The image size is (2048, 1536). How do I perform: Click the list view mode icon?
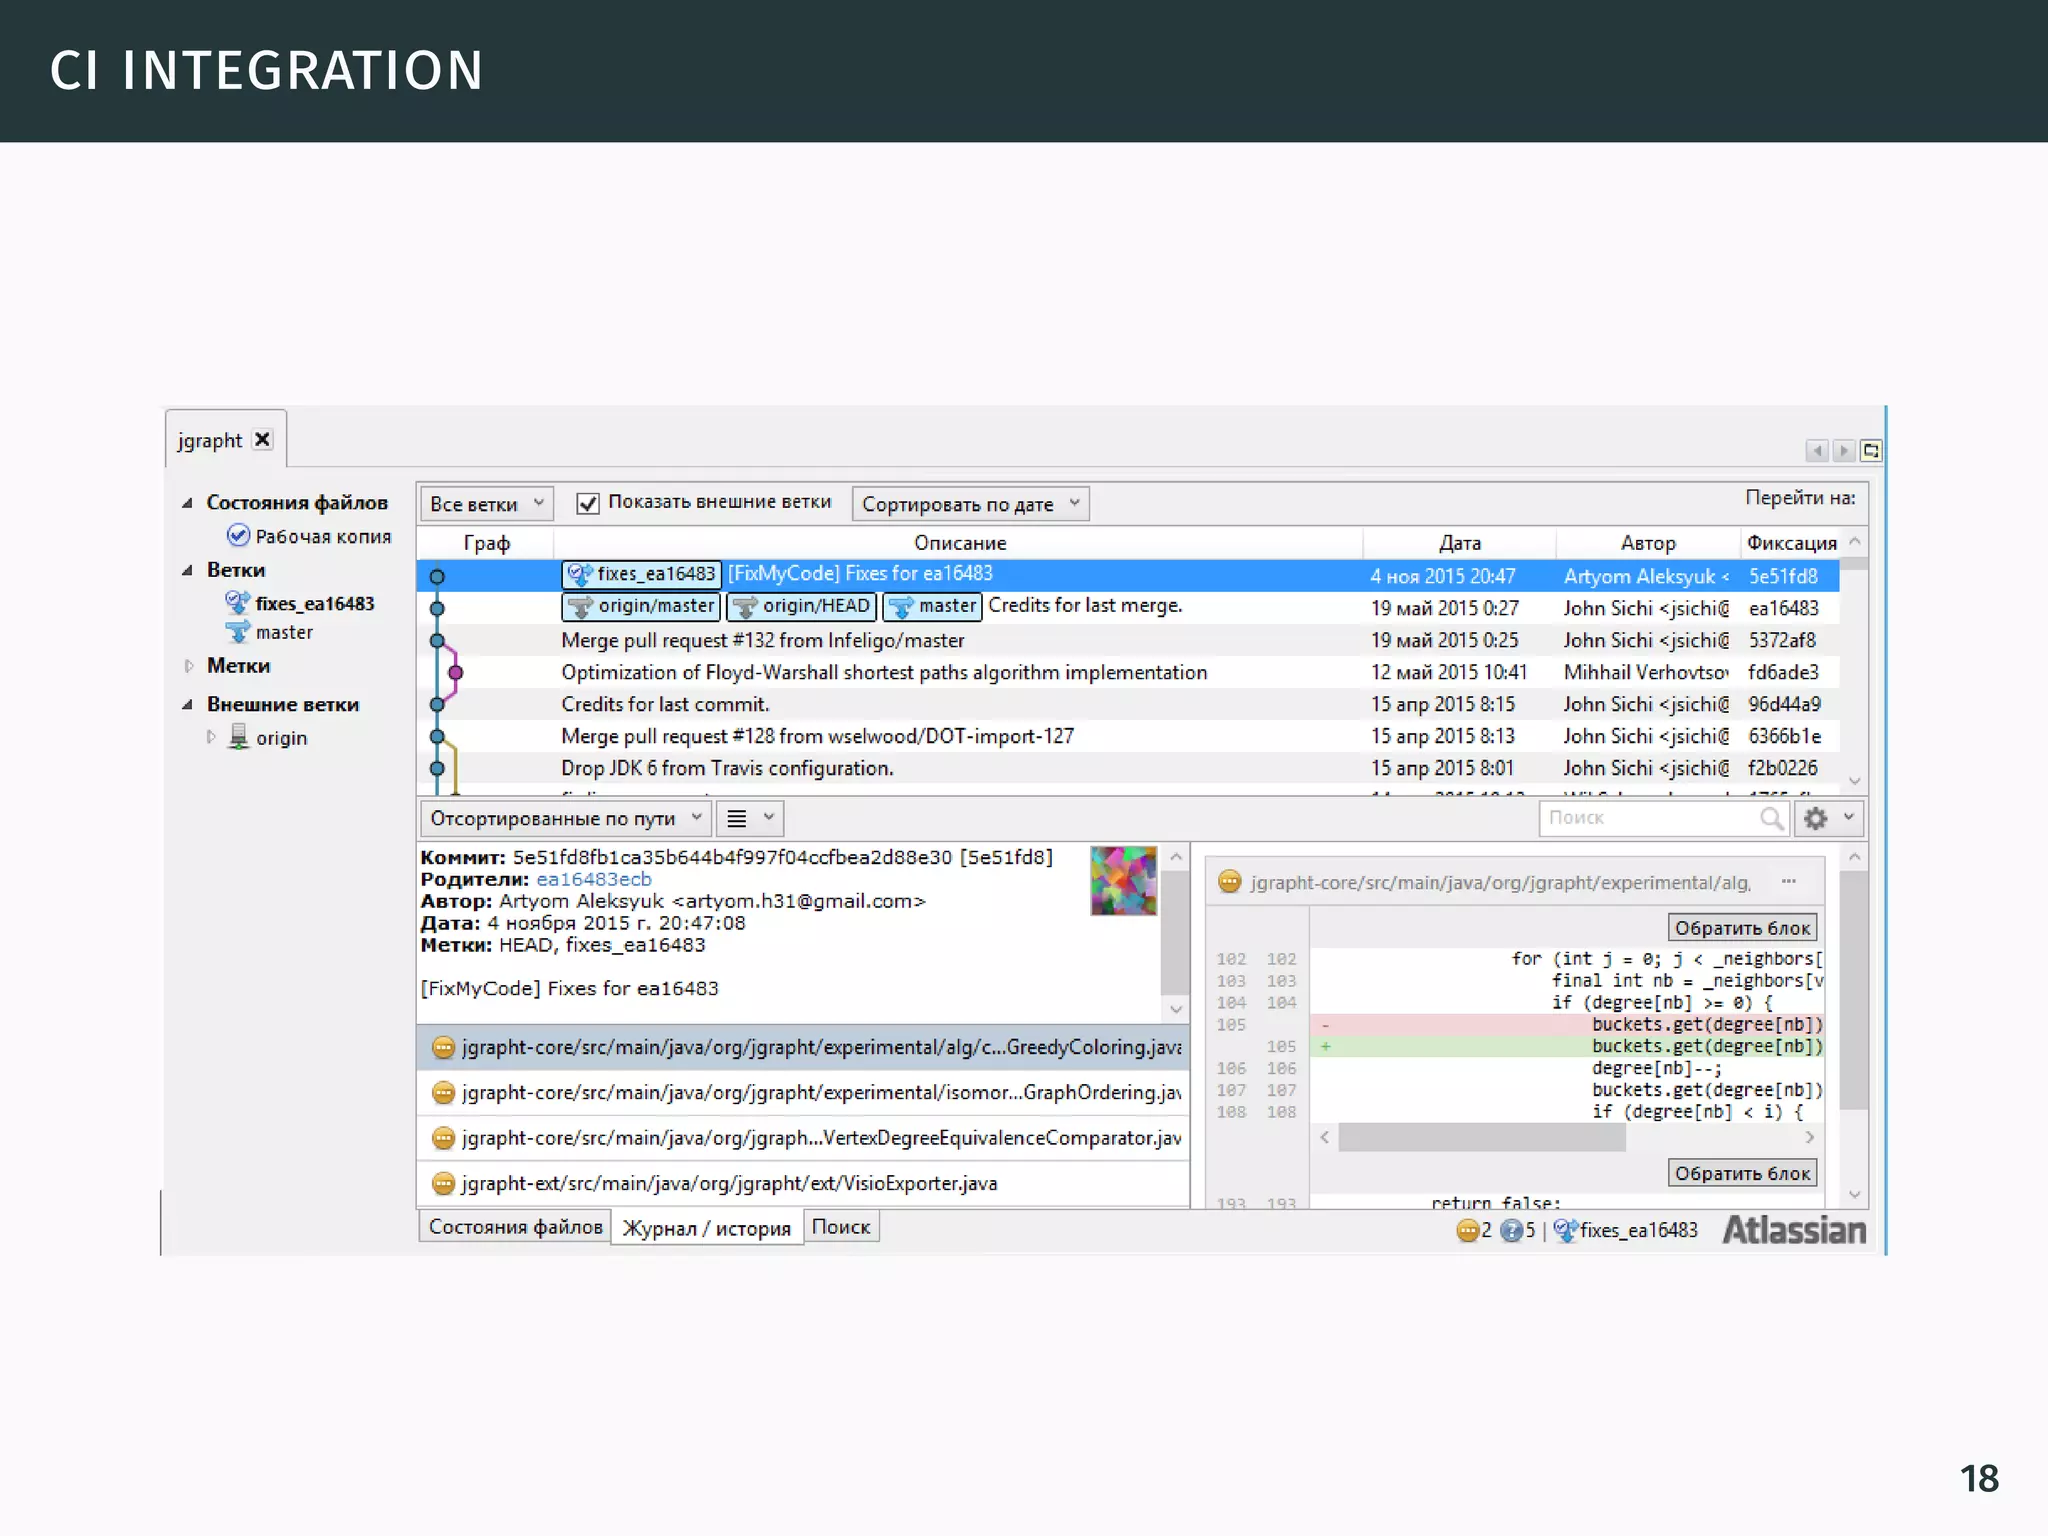coord(737,819)
